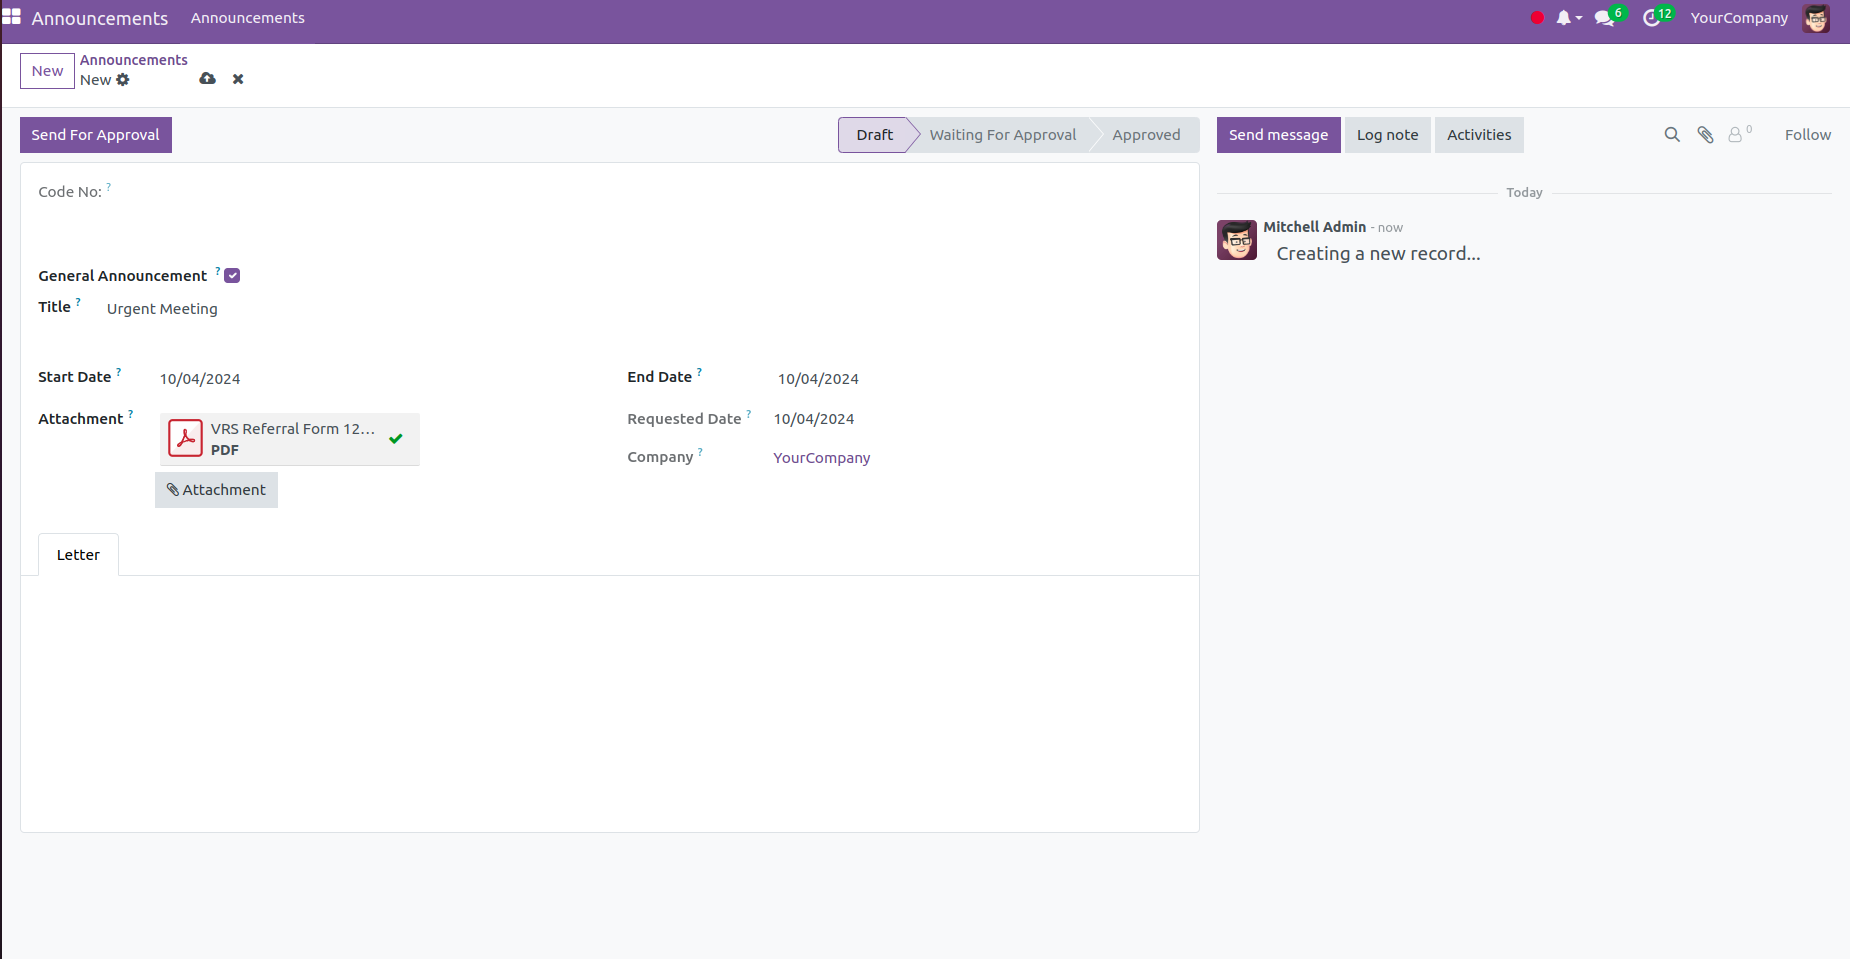The image size is (1850, 959).
Task: Discard changes with the X icon
Action: (238, 79)
